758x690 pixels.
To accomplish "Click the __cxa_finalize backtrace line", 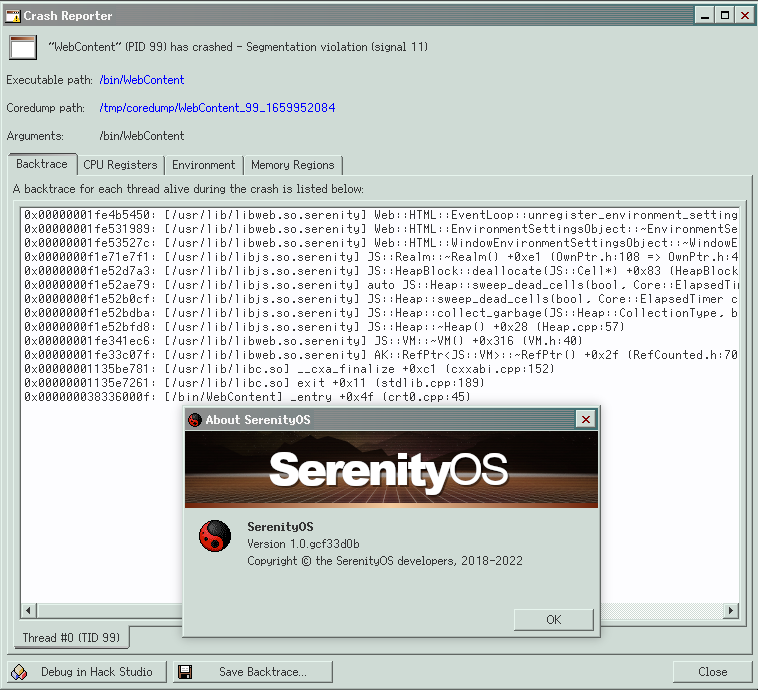I will pos(289,369).
